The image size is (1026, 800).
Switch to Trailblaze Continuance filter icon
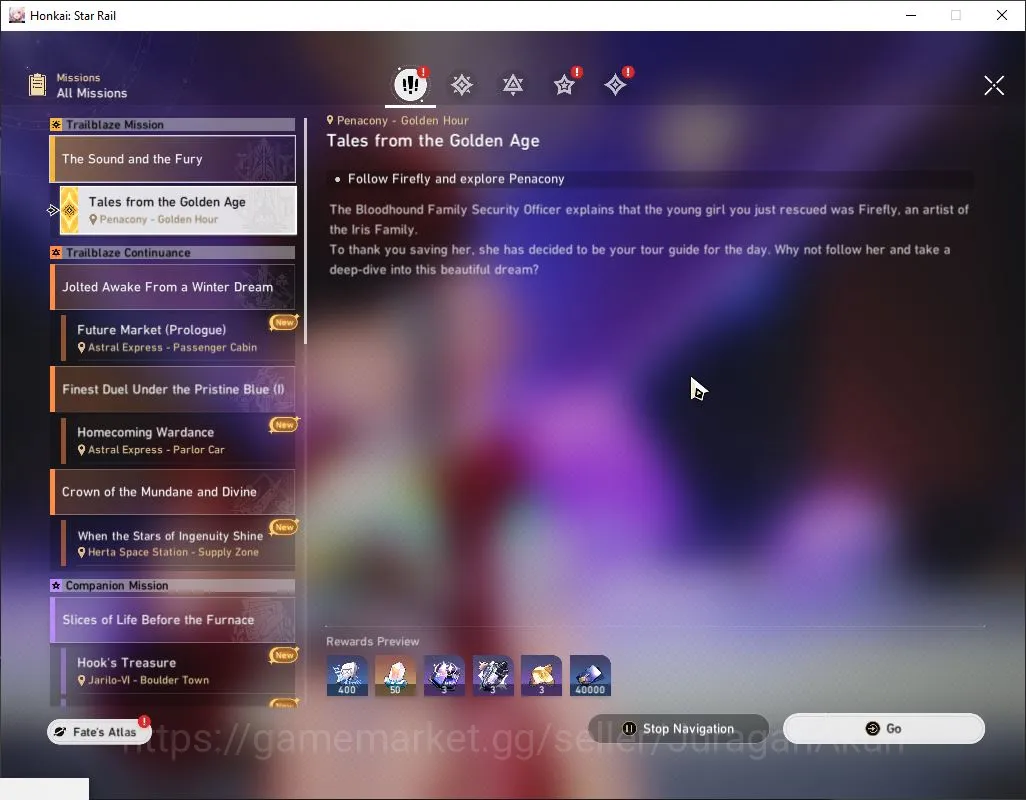coord(512,84)
